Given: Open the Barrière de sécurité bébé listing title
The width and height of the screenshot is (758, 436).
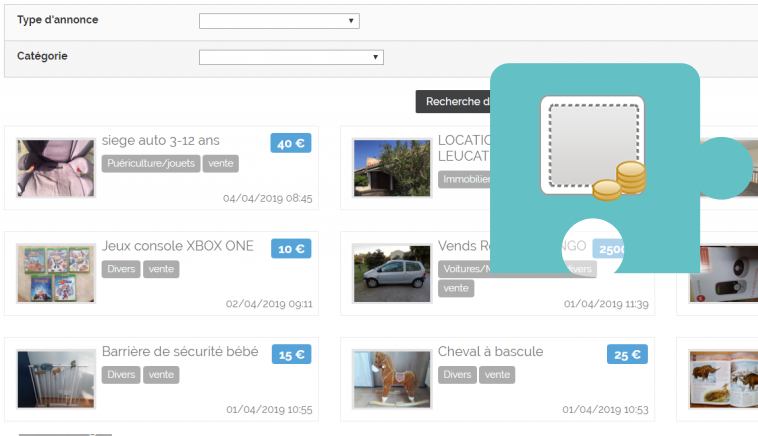Looking at the screenshot, I should click(180, 351).
